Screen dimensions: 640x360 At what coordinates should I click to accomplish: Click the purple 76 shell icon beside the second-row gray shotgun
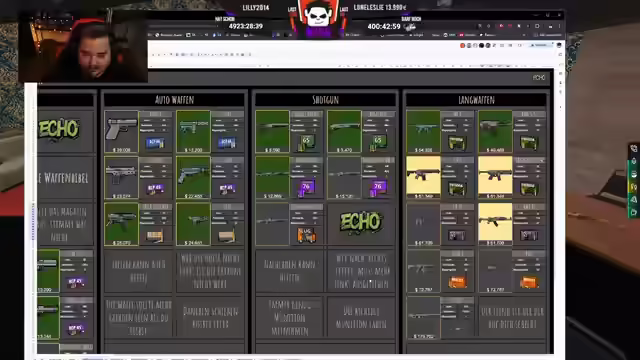click(x=378, y=189)
